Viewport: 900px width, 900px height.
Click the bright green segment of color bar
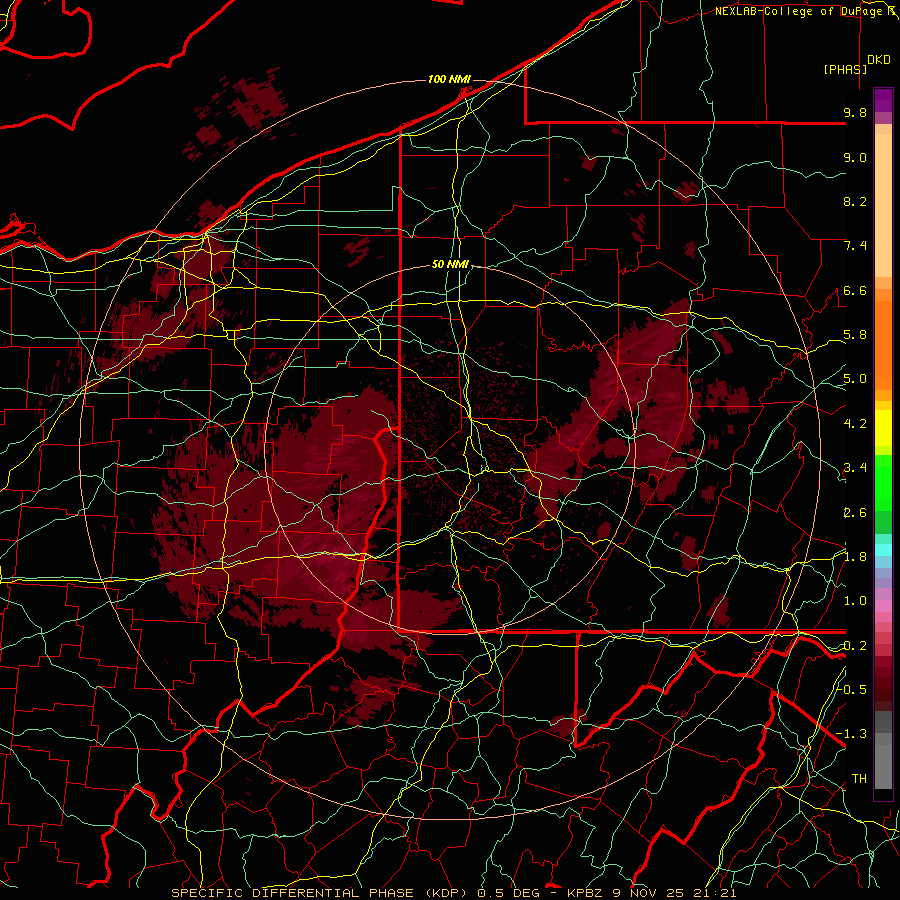pos(883,483)
